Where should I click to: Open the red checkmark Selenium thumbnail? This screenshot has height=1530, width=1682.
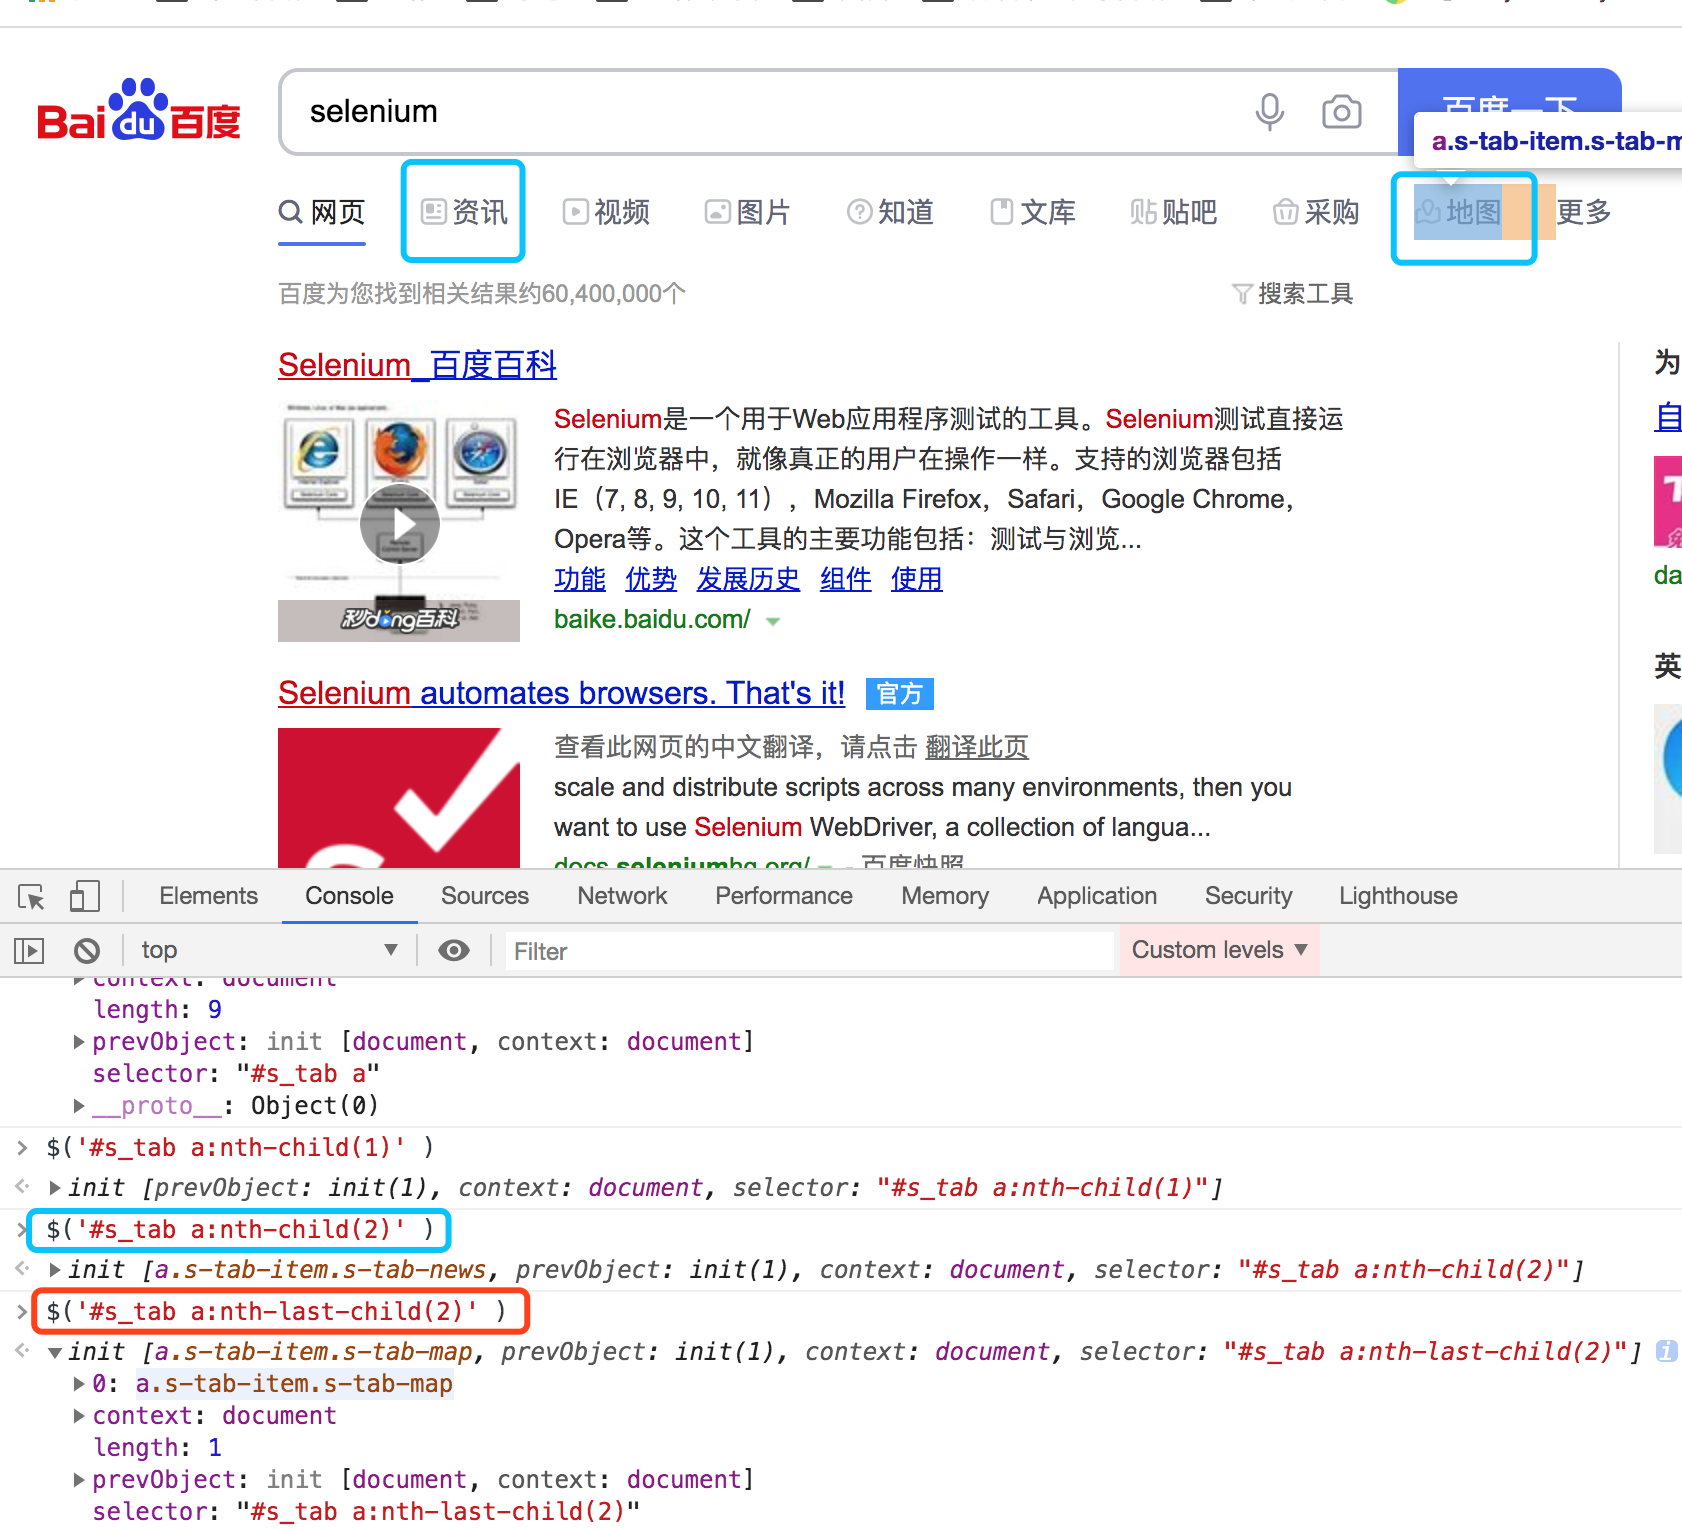click(399, 797)
